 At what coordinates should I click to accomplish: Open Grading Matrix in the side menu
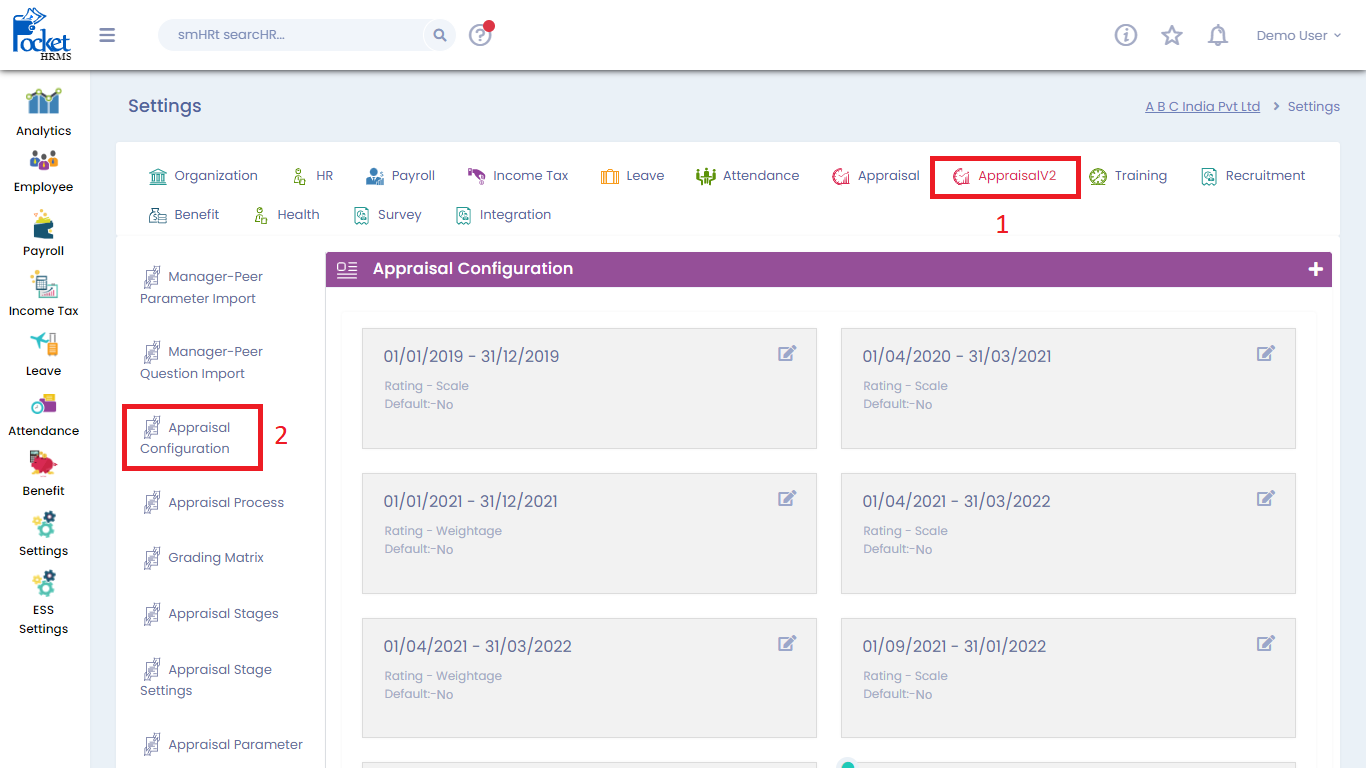click(215, 558)
